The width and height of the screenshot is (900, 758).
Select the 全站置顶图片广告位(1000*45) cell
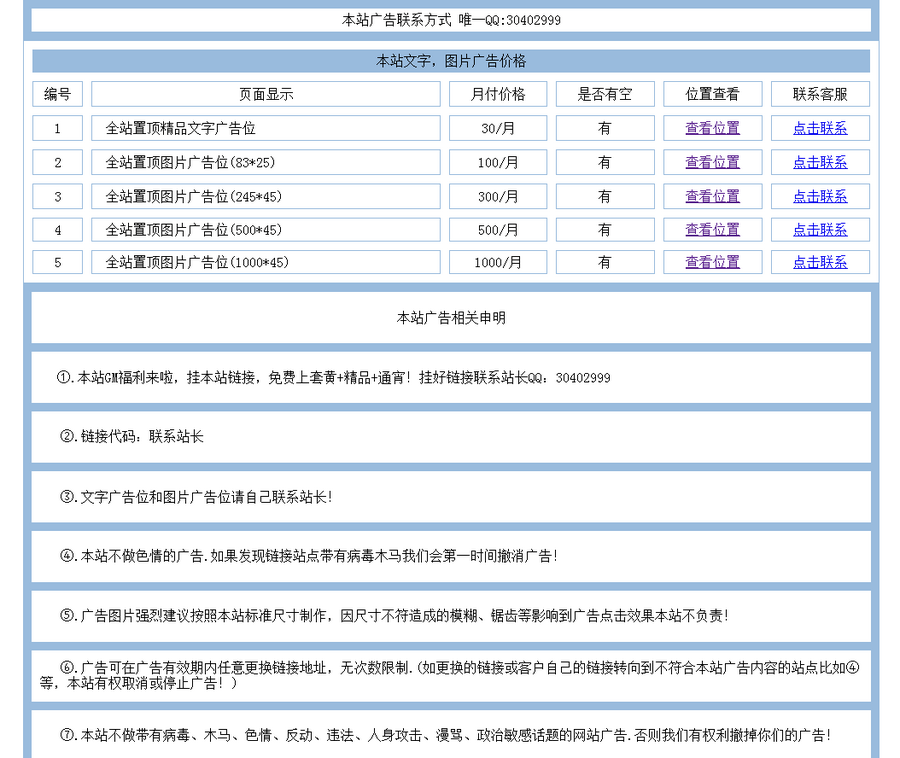tap(266, 262)
